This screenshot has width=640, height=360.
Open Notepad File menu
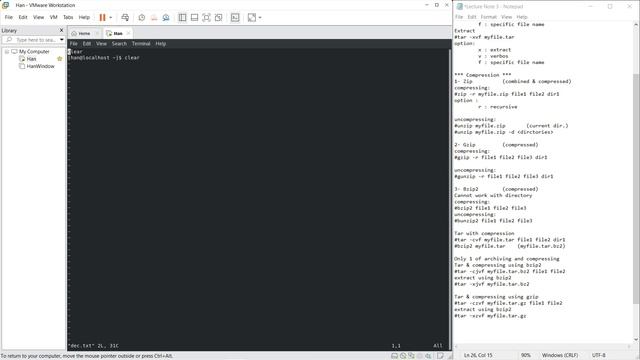459,17
